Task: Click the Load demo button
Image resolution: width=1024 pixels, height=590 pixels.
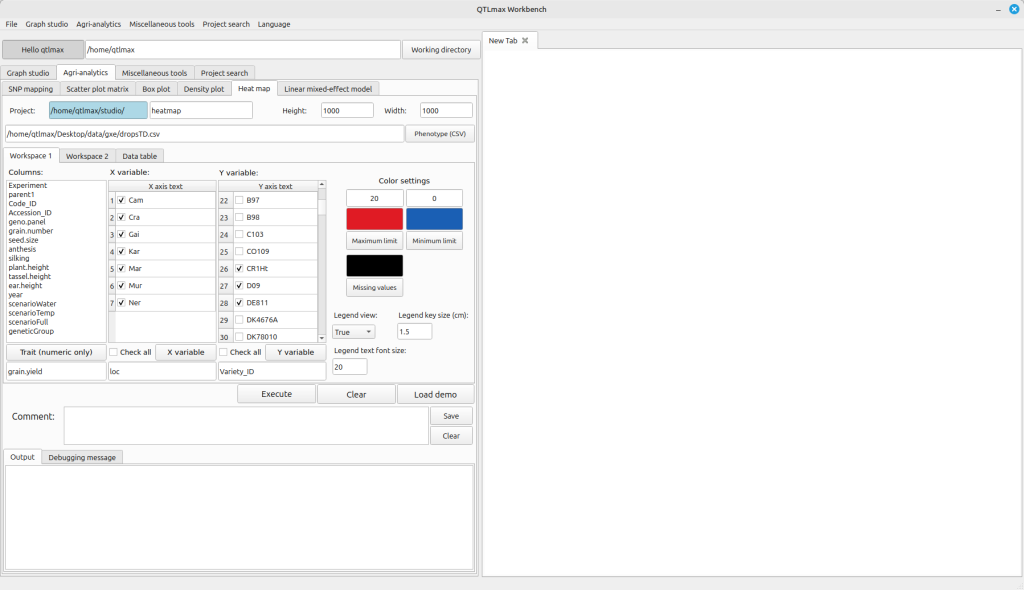Action: pyautogui.click(x=435, y=394)
